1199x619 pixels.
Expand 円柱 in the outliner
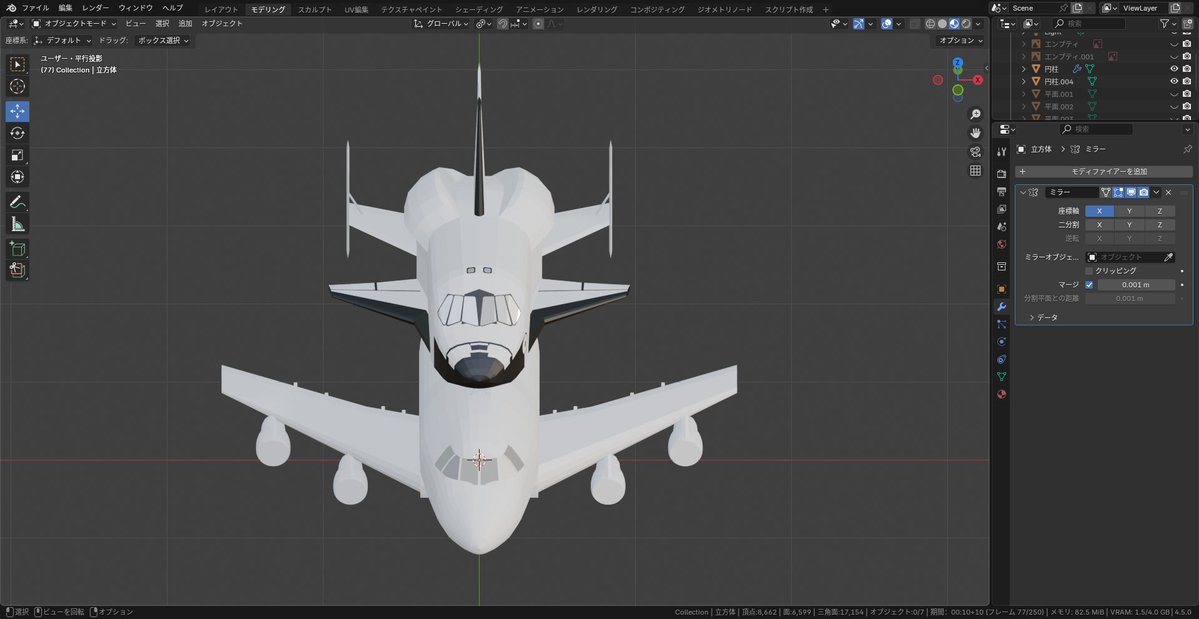pyautogui.click(x=1024, y=69)
